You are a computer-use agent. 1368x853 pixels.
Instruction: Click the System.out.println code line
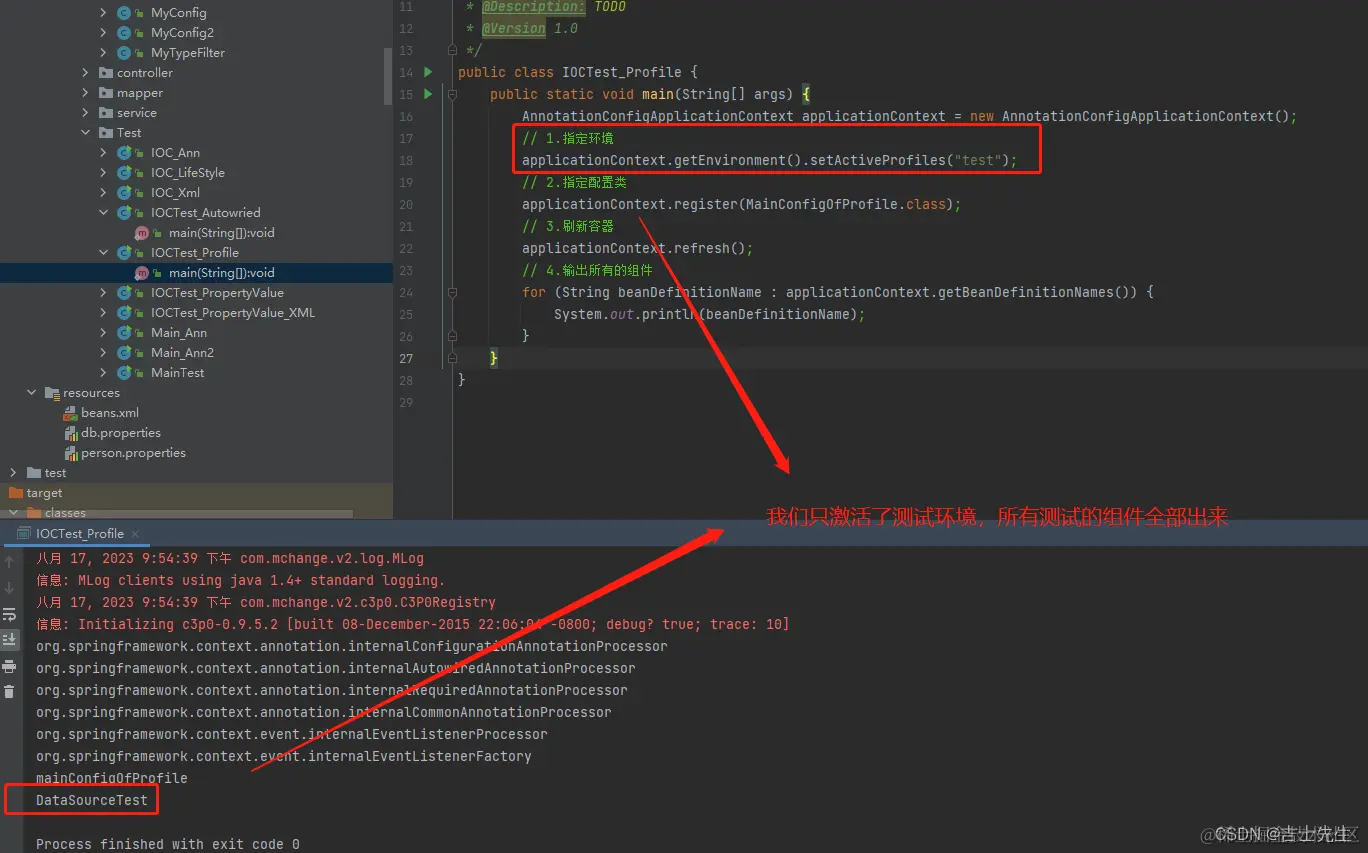click(709, 314)
